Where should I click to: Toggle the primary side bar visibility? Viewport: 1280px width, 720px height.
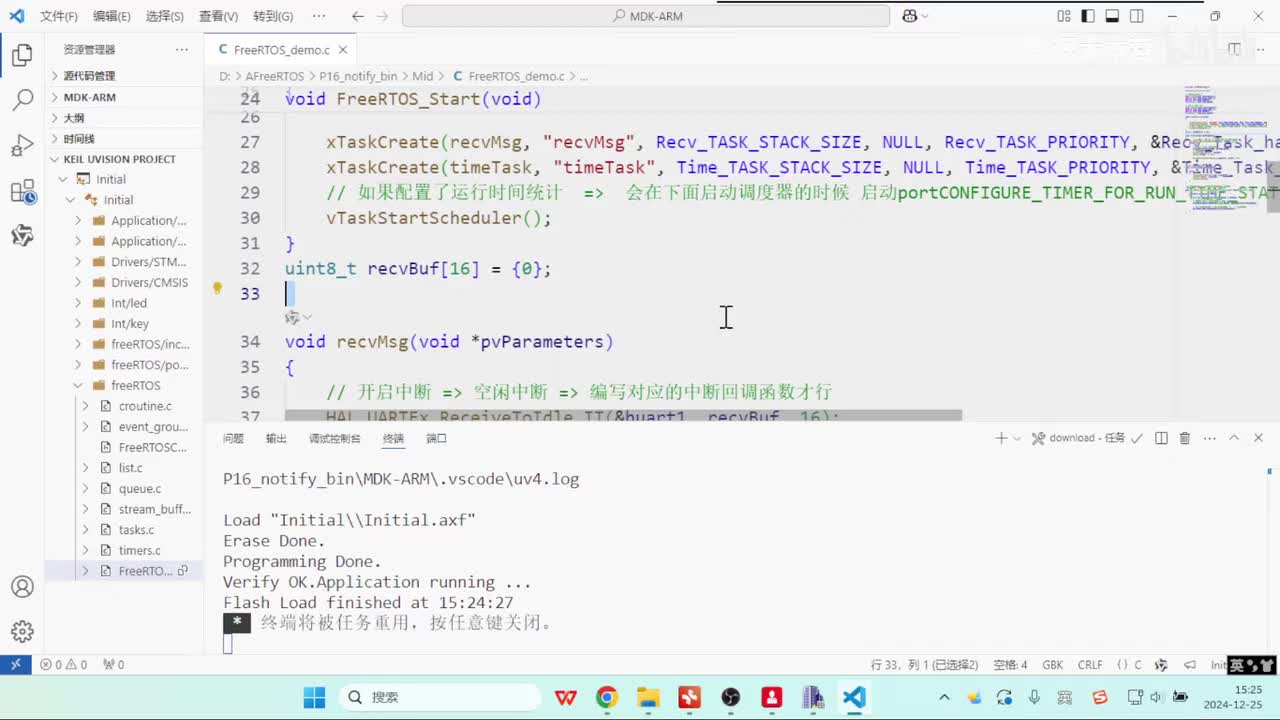coord(1087,16)
